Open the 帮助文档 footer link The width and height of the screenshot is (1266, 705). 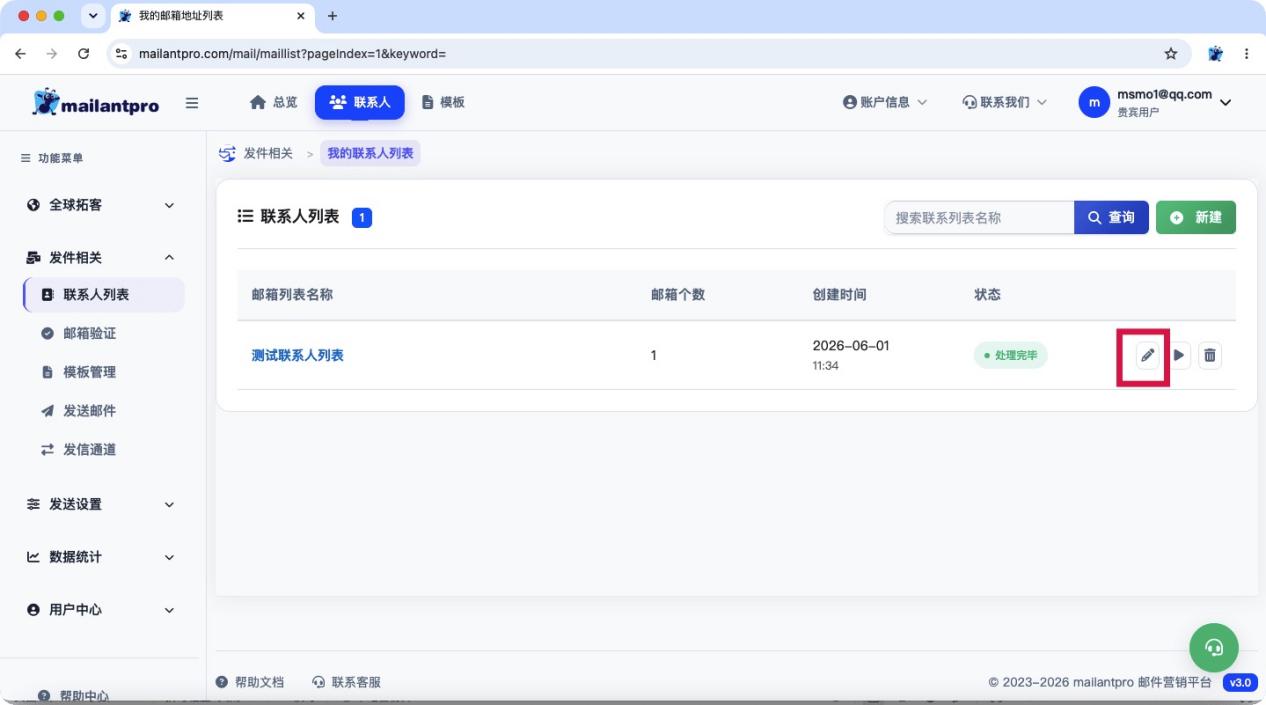pos(251,682)
